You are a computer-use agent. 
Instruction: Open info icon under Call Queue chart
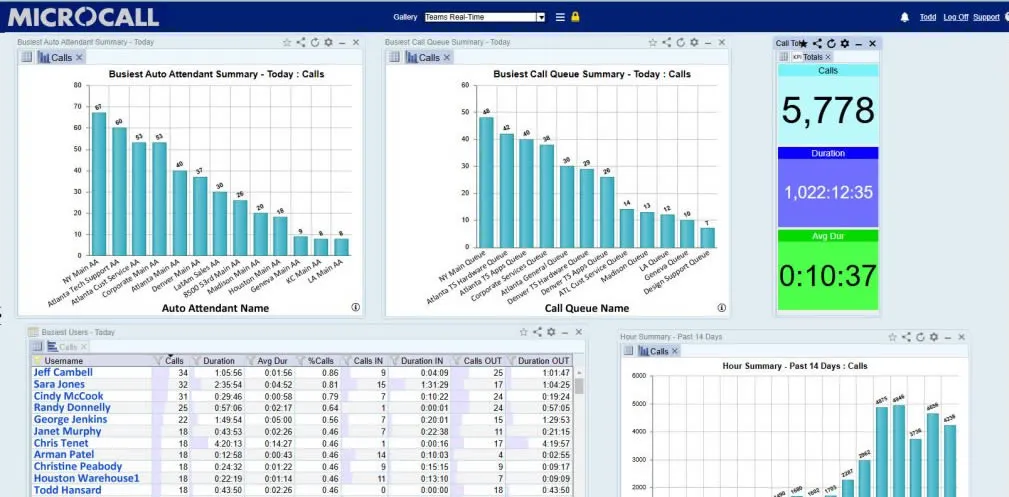pos(721,307)
